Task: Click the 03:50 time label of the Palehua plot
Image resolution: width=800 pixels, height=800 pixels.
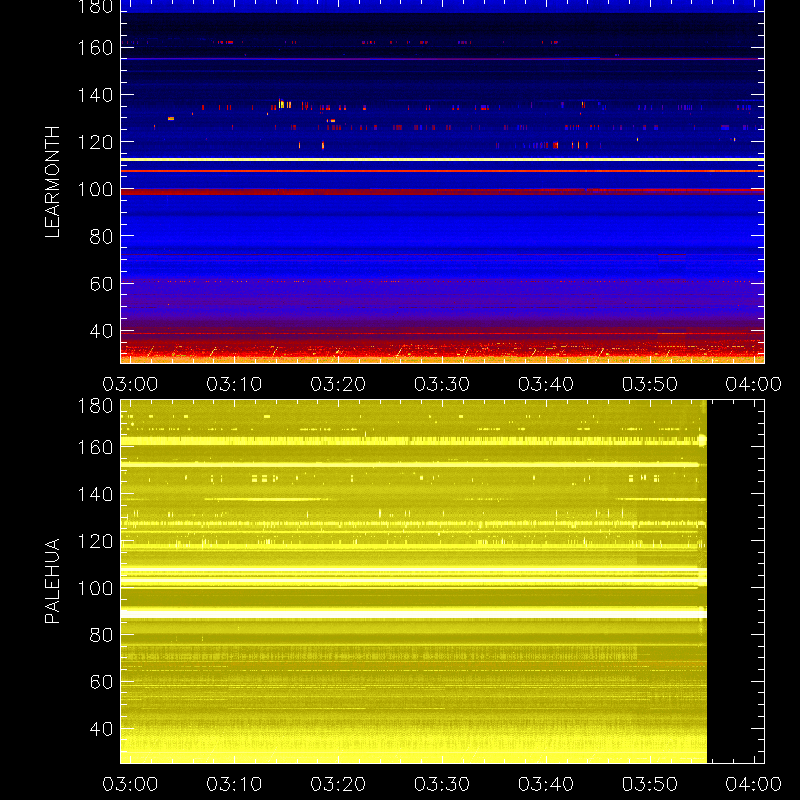Action: pos(649,784)
